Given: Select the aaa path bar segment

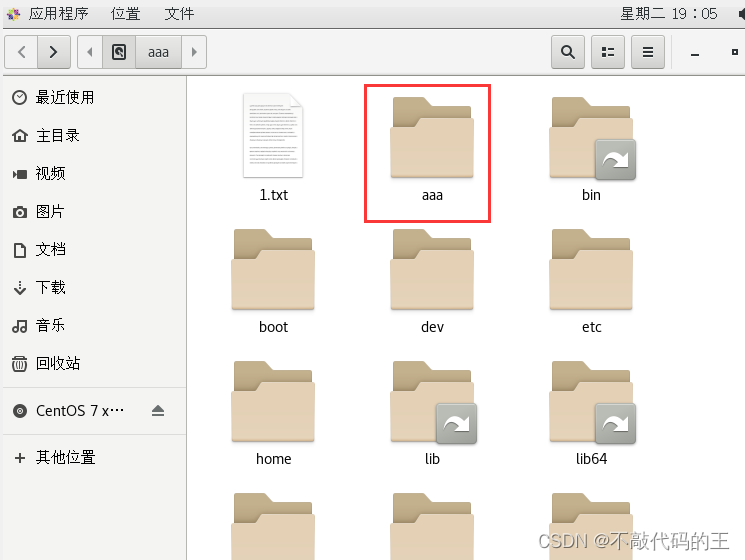Looking at the screenshot, I should click(158, 52).
